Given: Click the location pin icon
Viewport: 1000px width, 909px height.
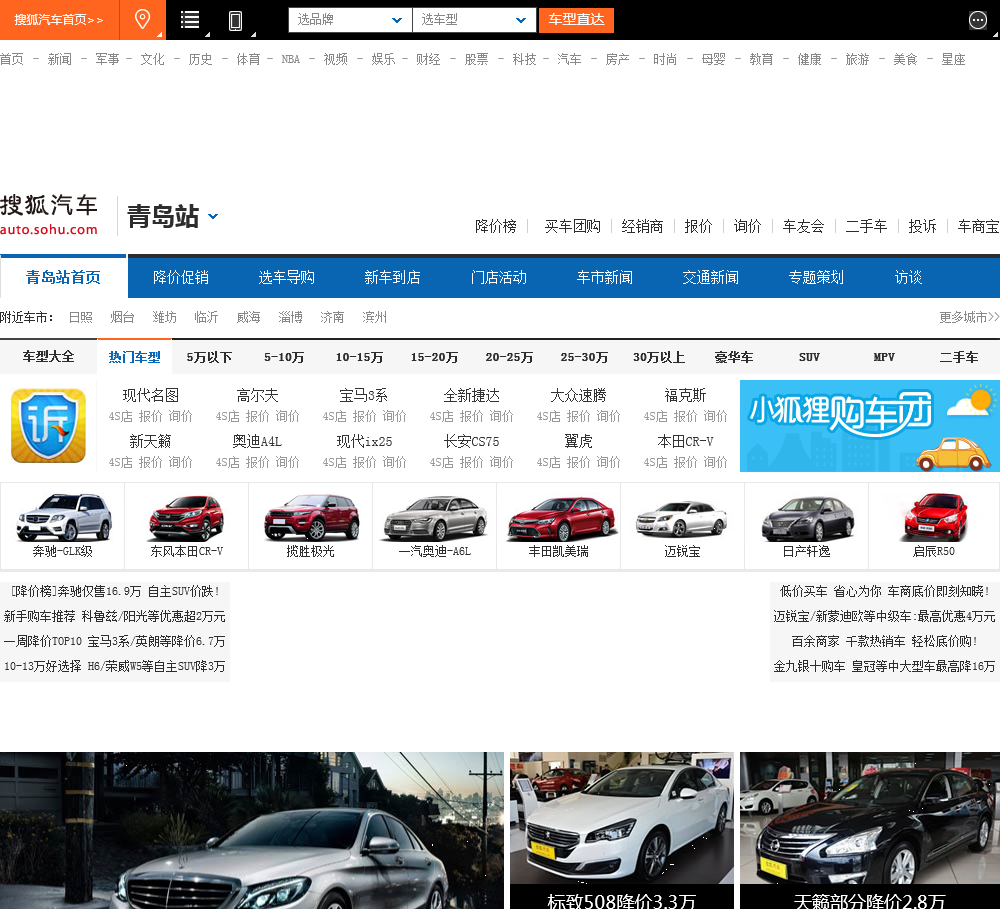Looking at the screenshot, I should click(x=143, y=19).
